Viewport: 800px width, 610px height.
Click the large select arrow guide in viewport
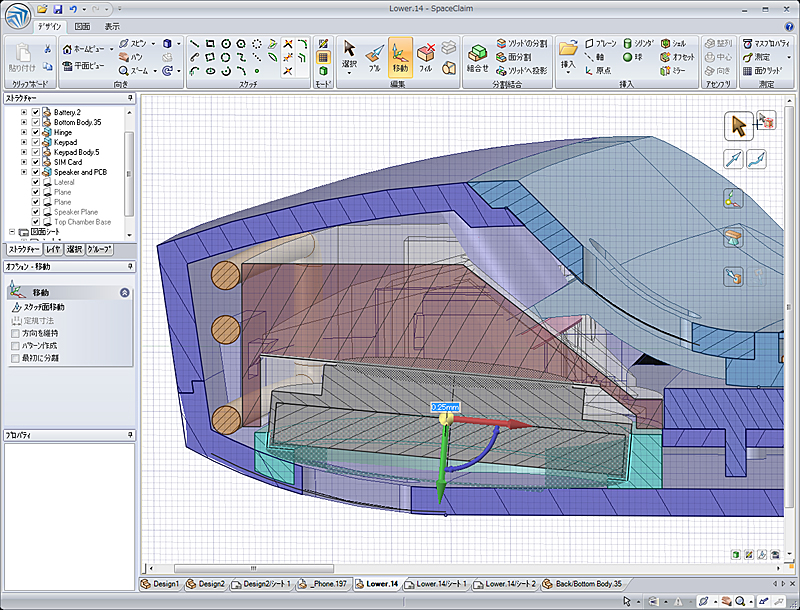[738, 126]
